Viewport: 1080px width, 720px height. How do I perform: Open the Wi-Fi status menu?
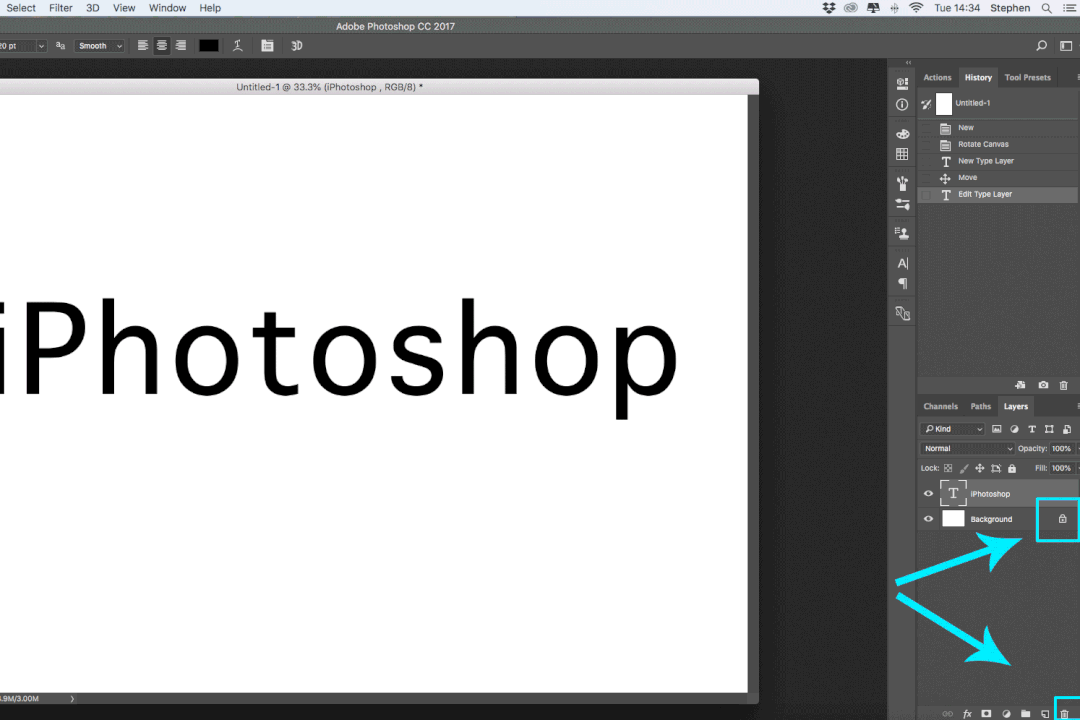[x=916, y=8]
